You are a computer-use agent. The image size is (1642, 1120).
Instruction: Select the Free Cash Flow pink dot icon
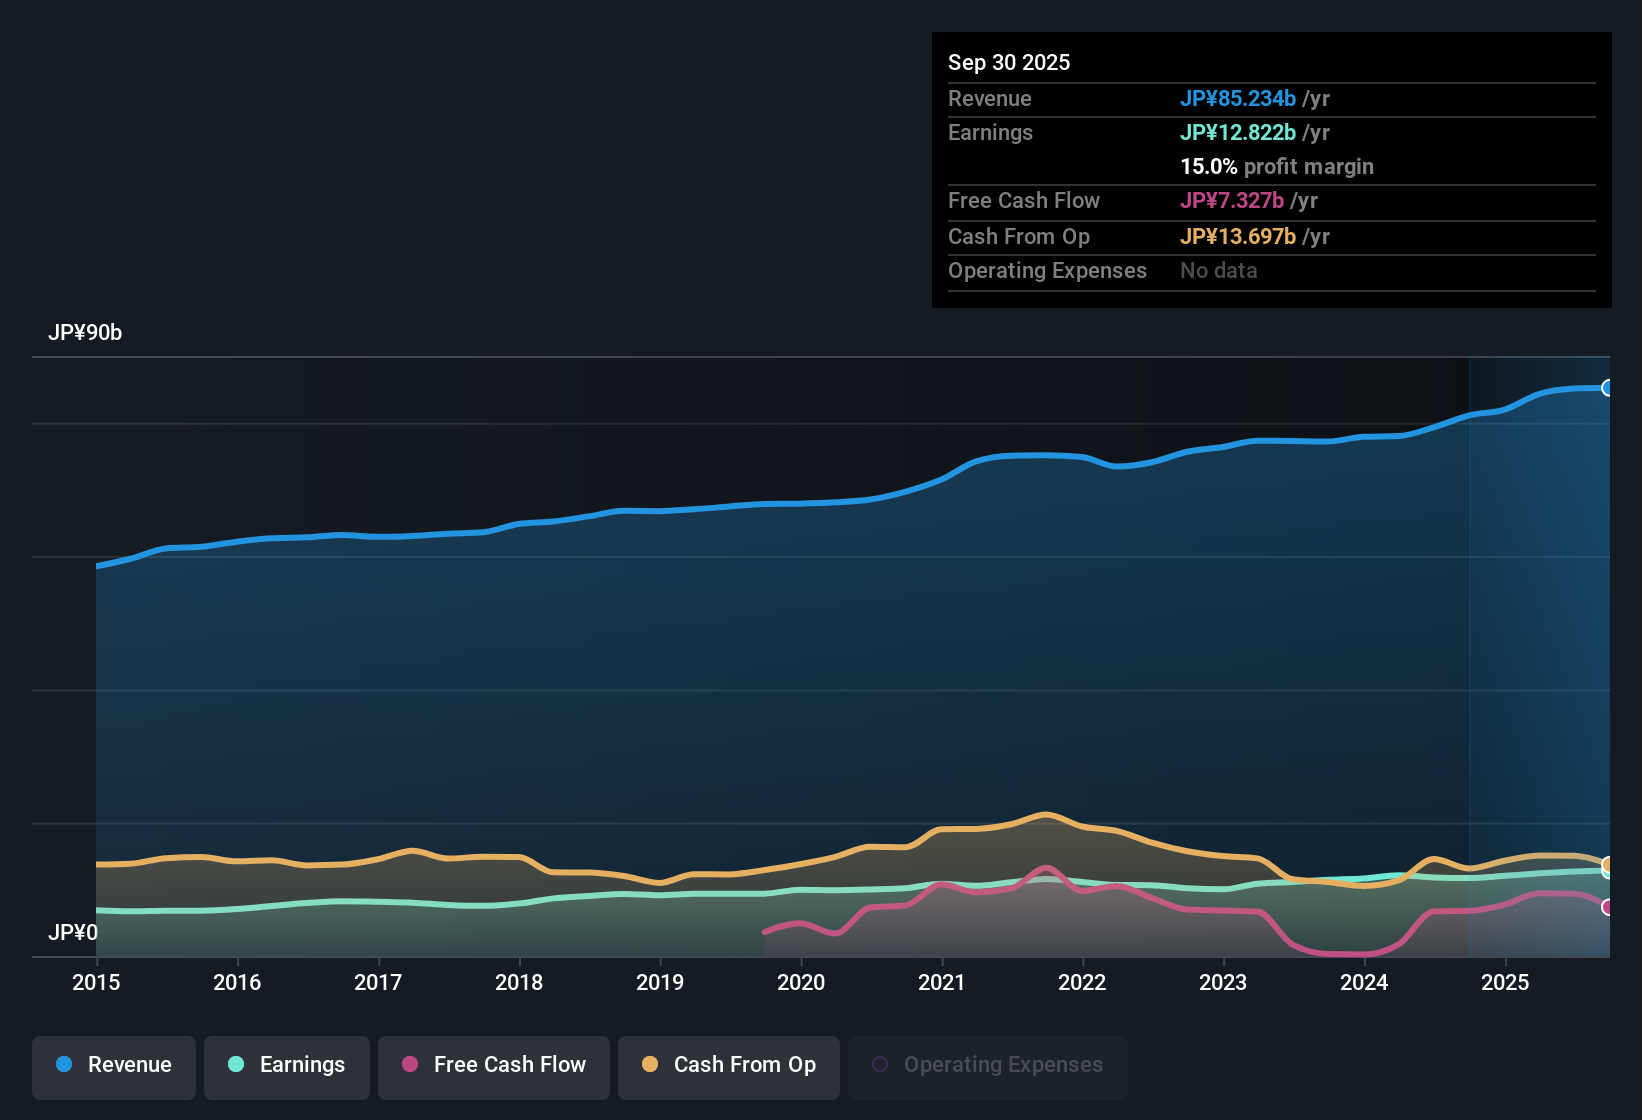[x=409, y=1065]
